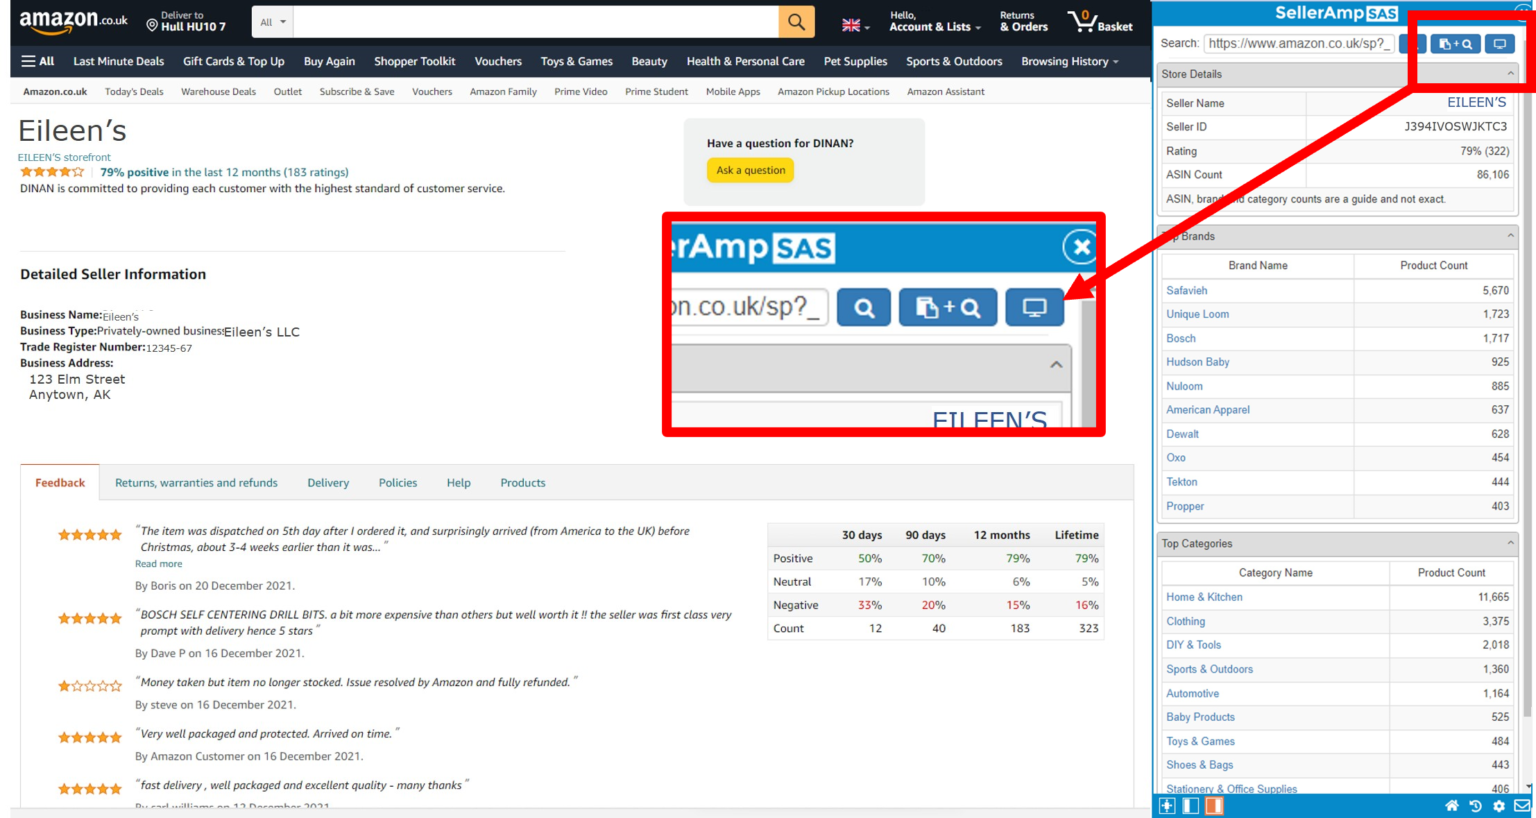Open Account & Lists dropdown

pyautogui.click(x=935, y=21)
